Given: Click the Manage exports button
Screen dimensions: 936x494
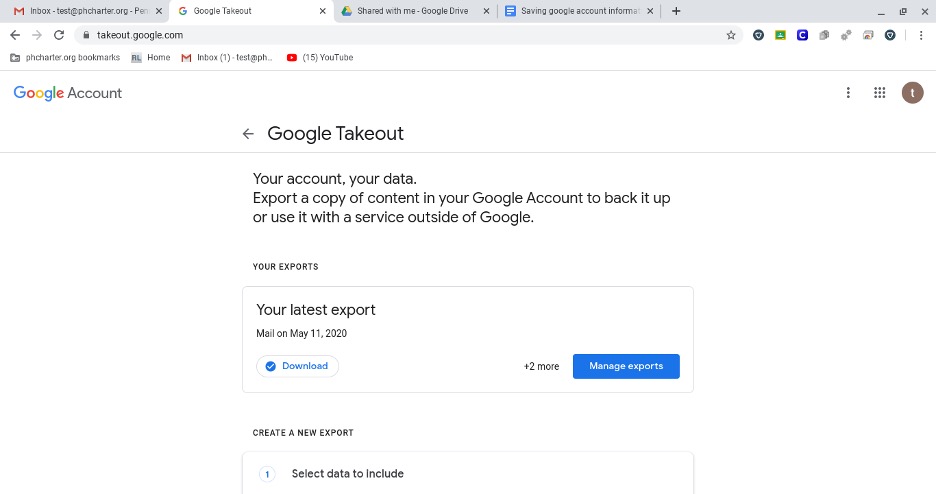Looking at the screenshot, I should click(626, 366).
